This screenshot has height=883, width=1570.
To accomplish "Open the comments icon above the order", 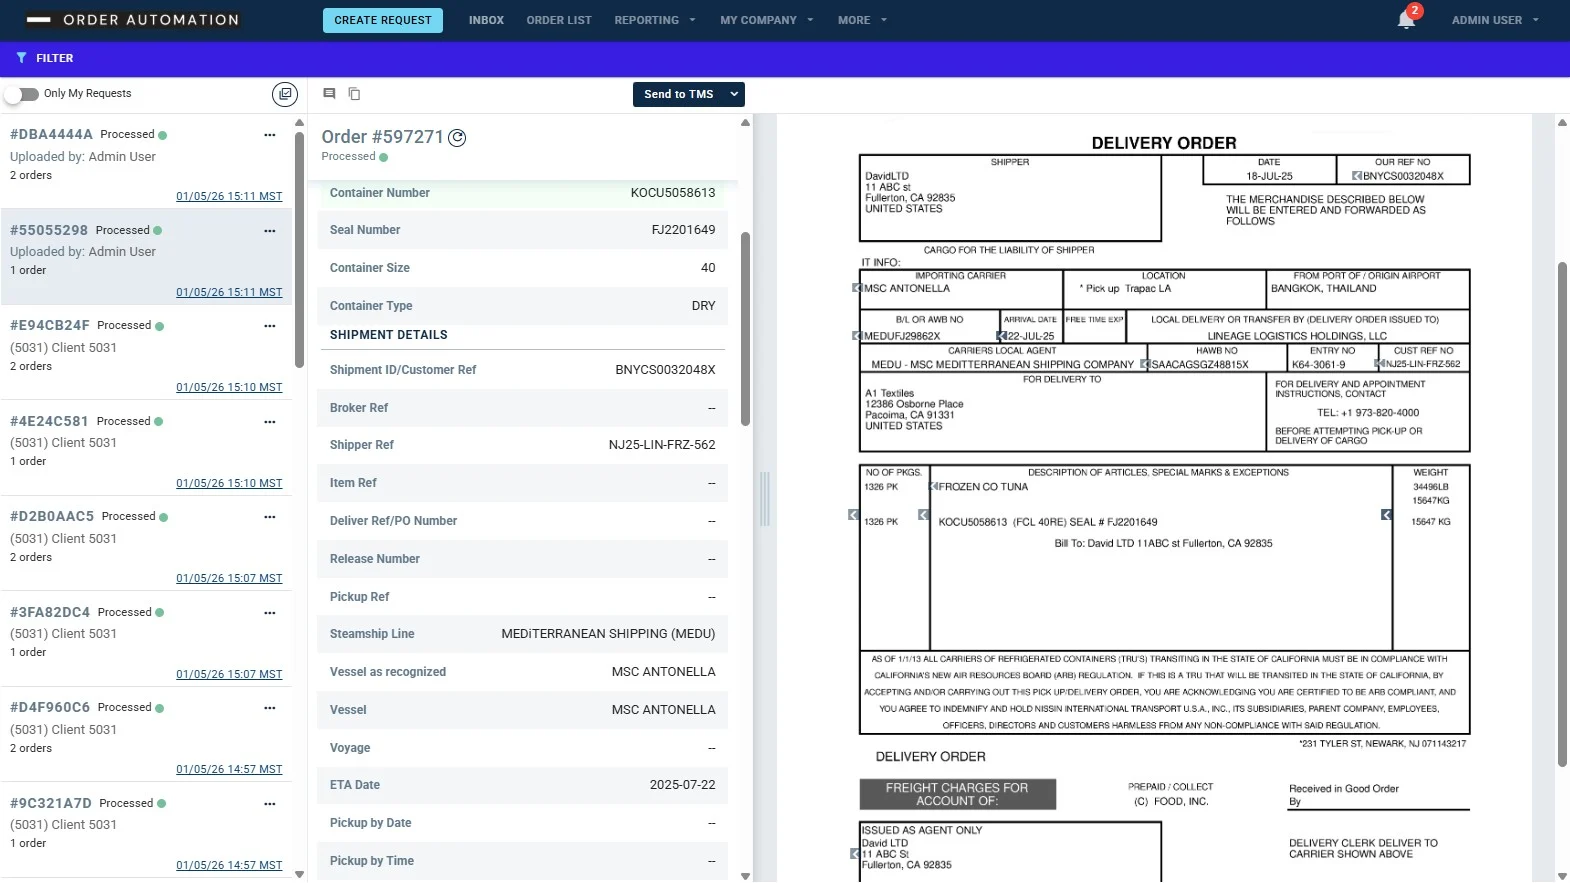I will pos(329,93).
